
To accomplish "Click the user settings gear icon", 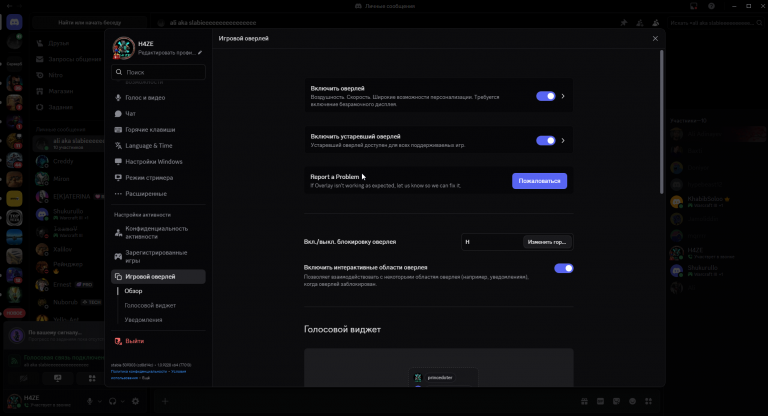I will click(x=136, y=401).
